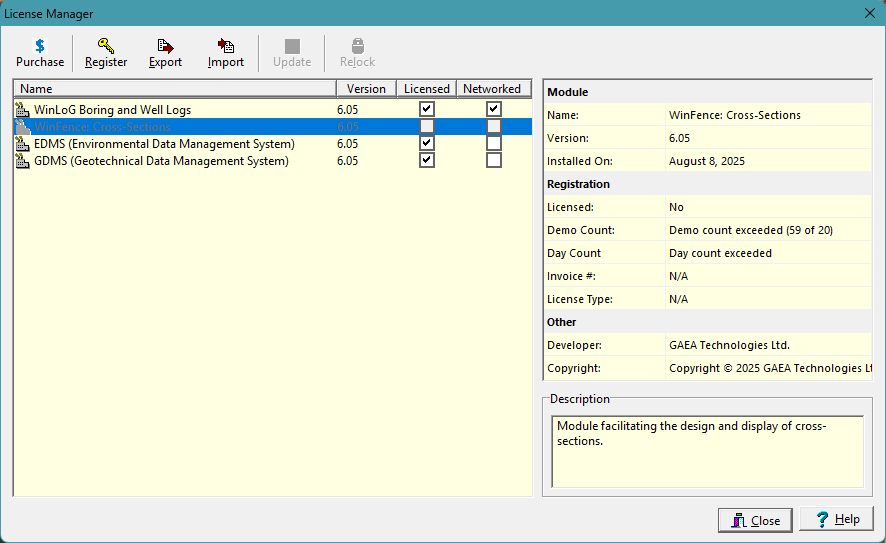Close the License Manager window
Screen dimensions: 886x543
coord(870,13)
